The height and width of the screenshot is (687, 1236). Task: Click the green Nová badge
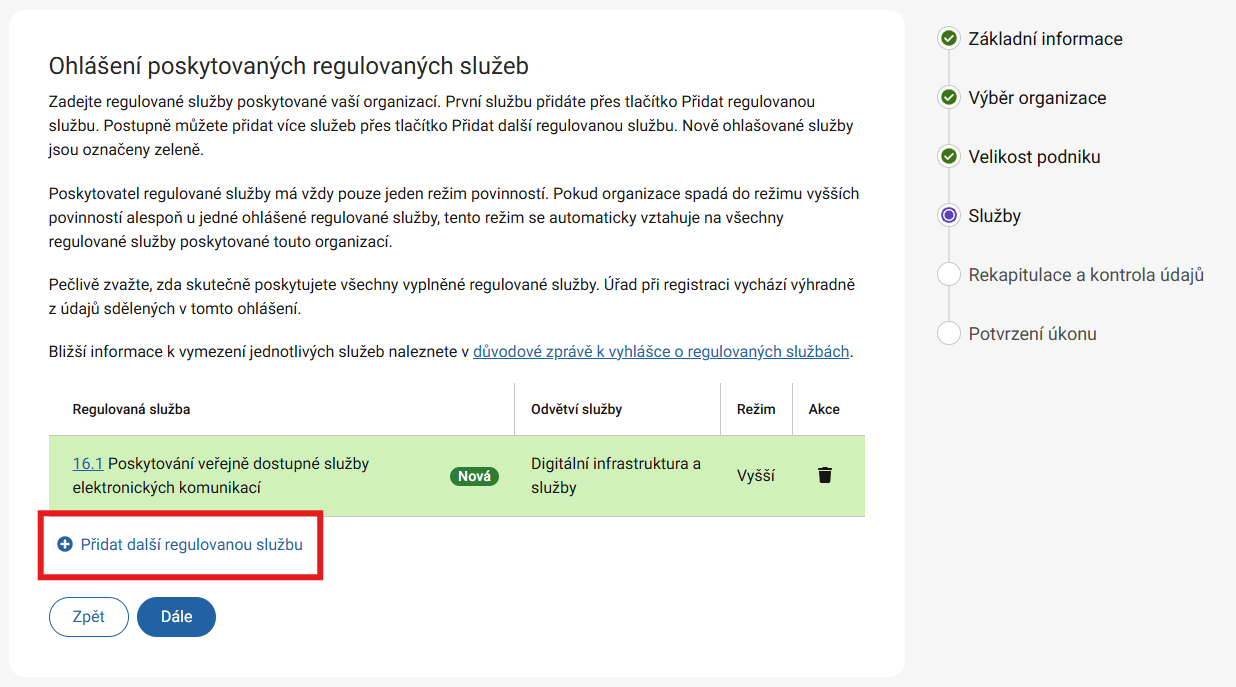474,476
